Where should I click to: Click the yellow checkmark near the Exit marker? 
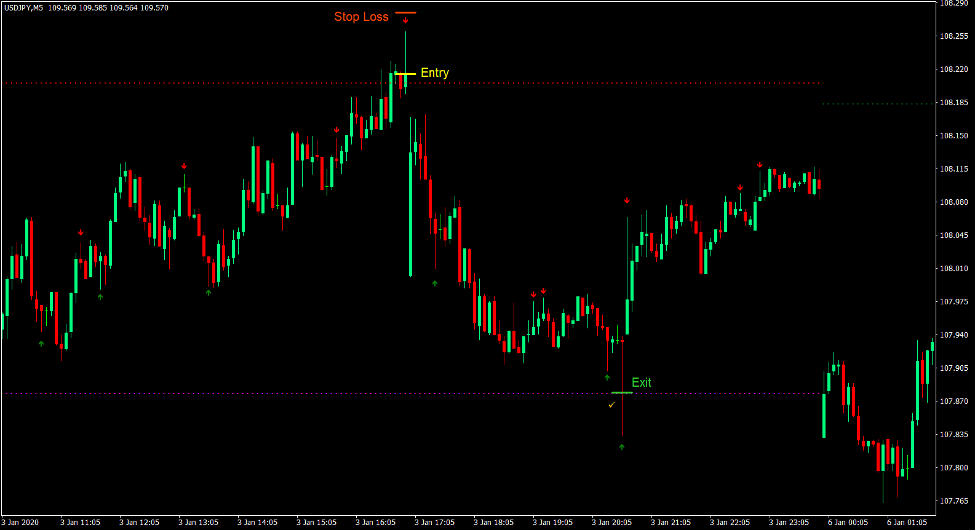click(611, 405)
